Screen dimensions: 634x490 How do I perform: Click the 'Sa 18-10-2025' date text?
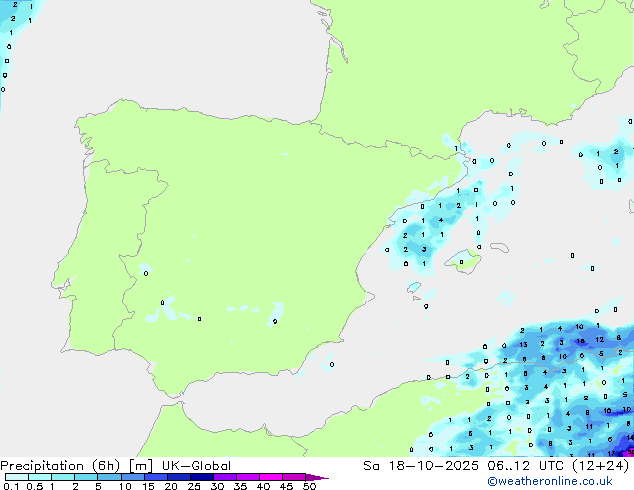pos(421,466)
